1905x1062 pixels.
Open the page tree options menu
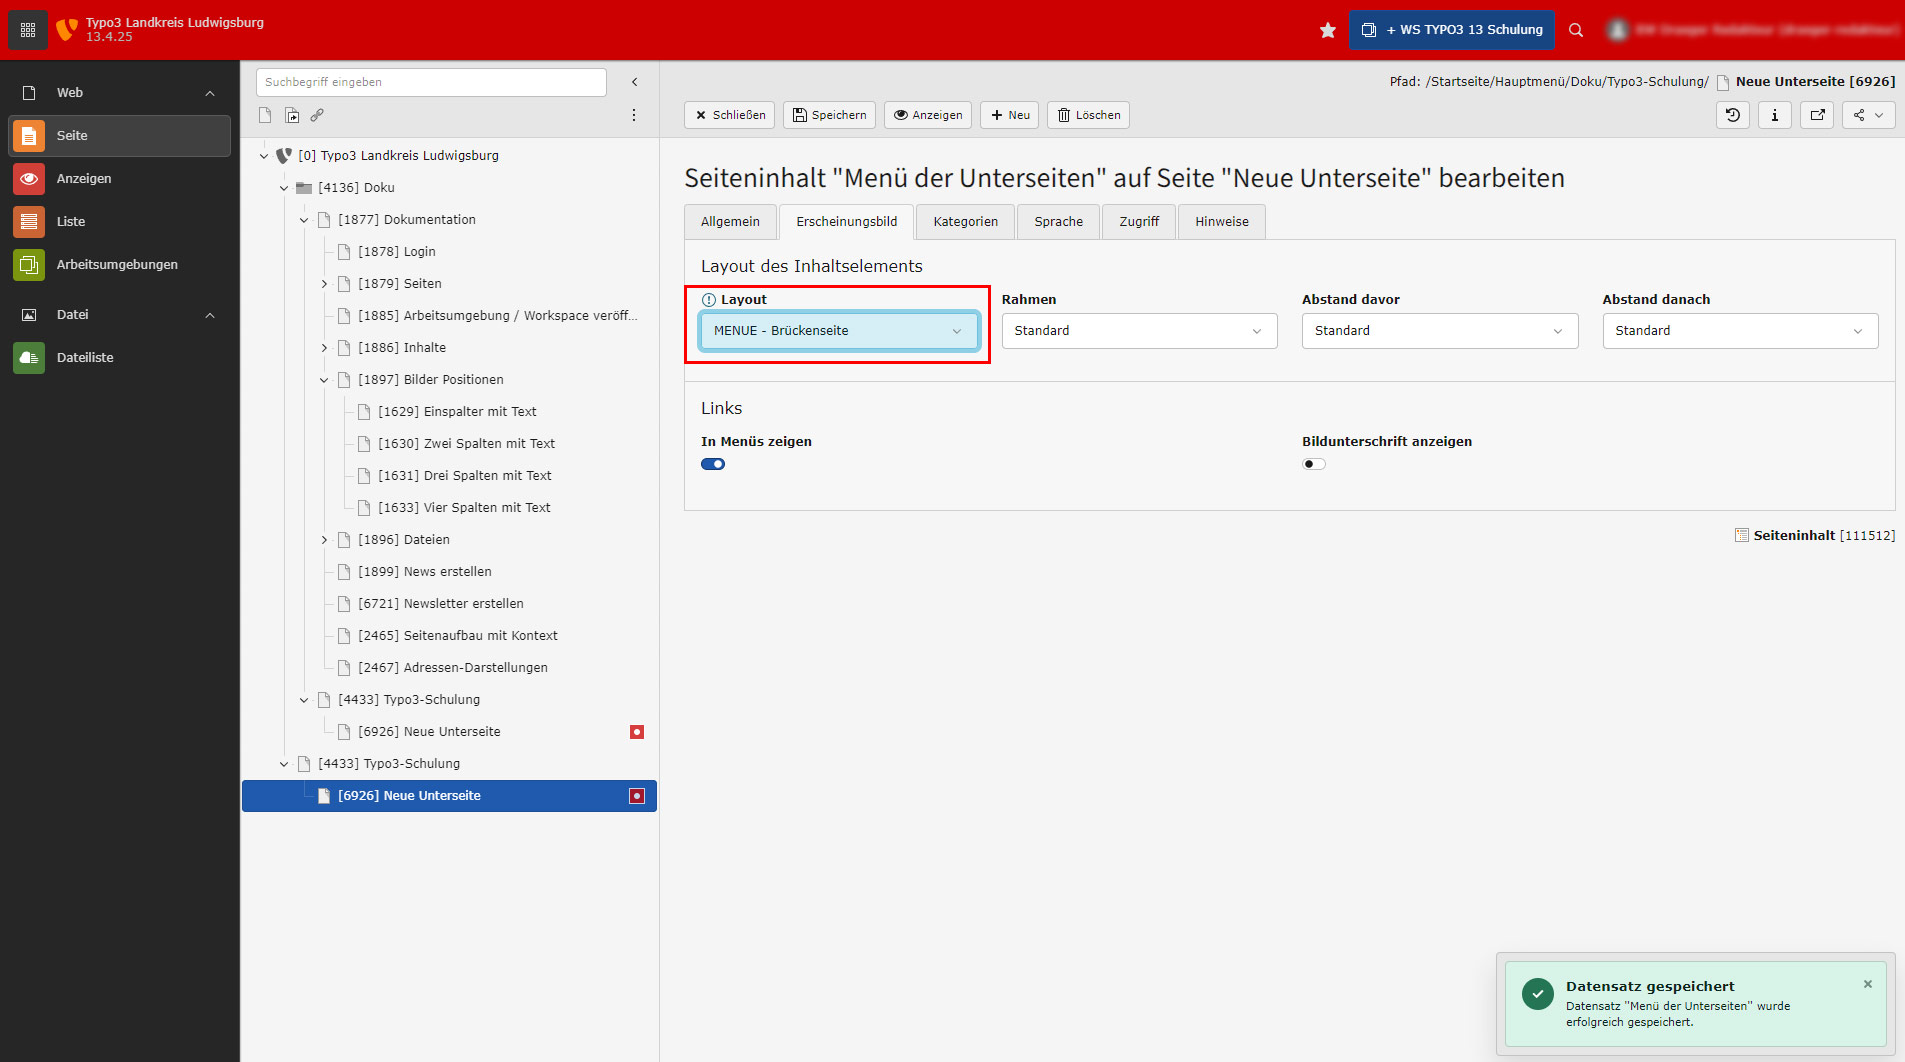point(634,115)
